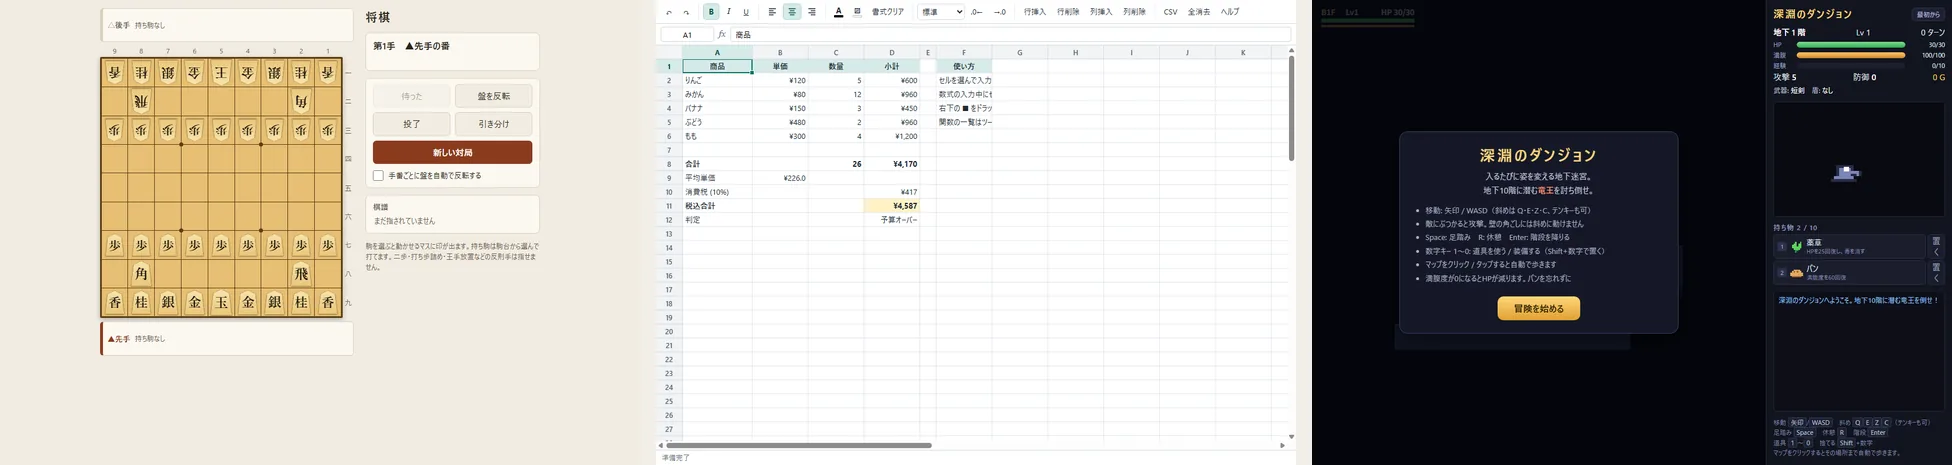Click the sente 持ち駒なし captured-pieces tray
This screenshot has height=465, width=1952.
pos(227,339)
